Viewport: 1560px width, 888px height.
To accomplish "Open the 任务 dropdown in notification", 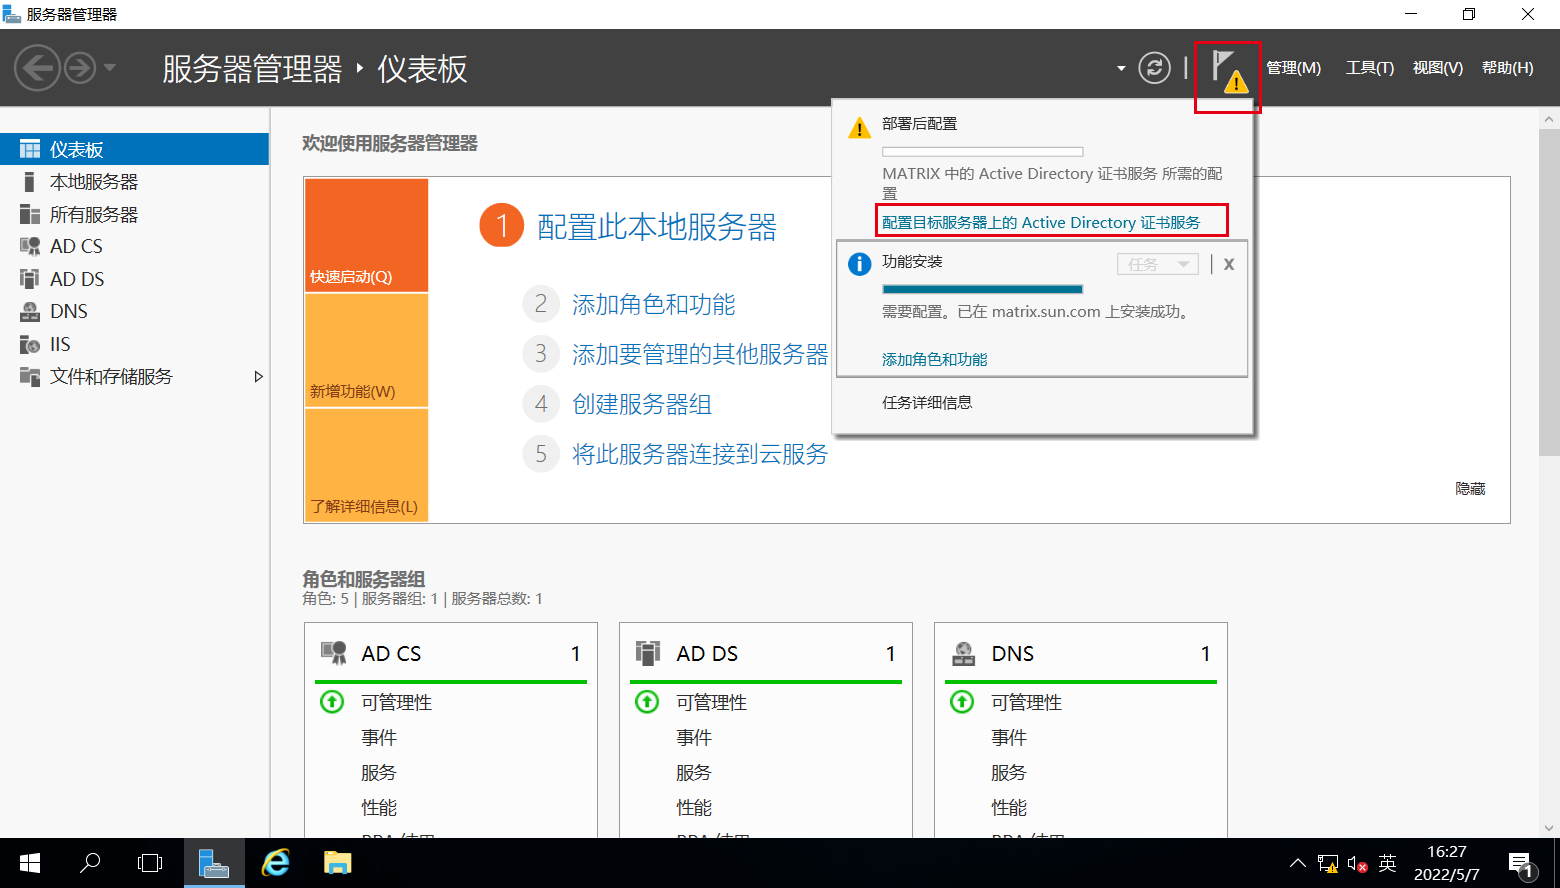I will coord(1157,264).
